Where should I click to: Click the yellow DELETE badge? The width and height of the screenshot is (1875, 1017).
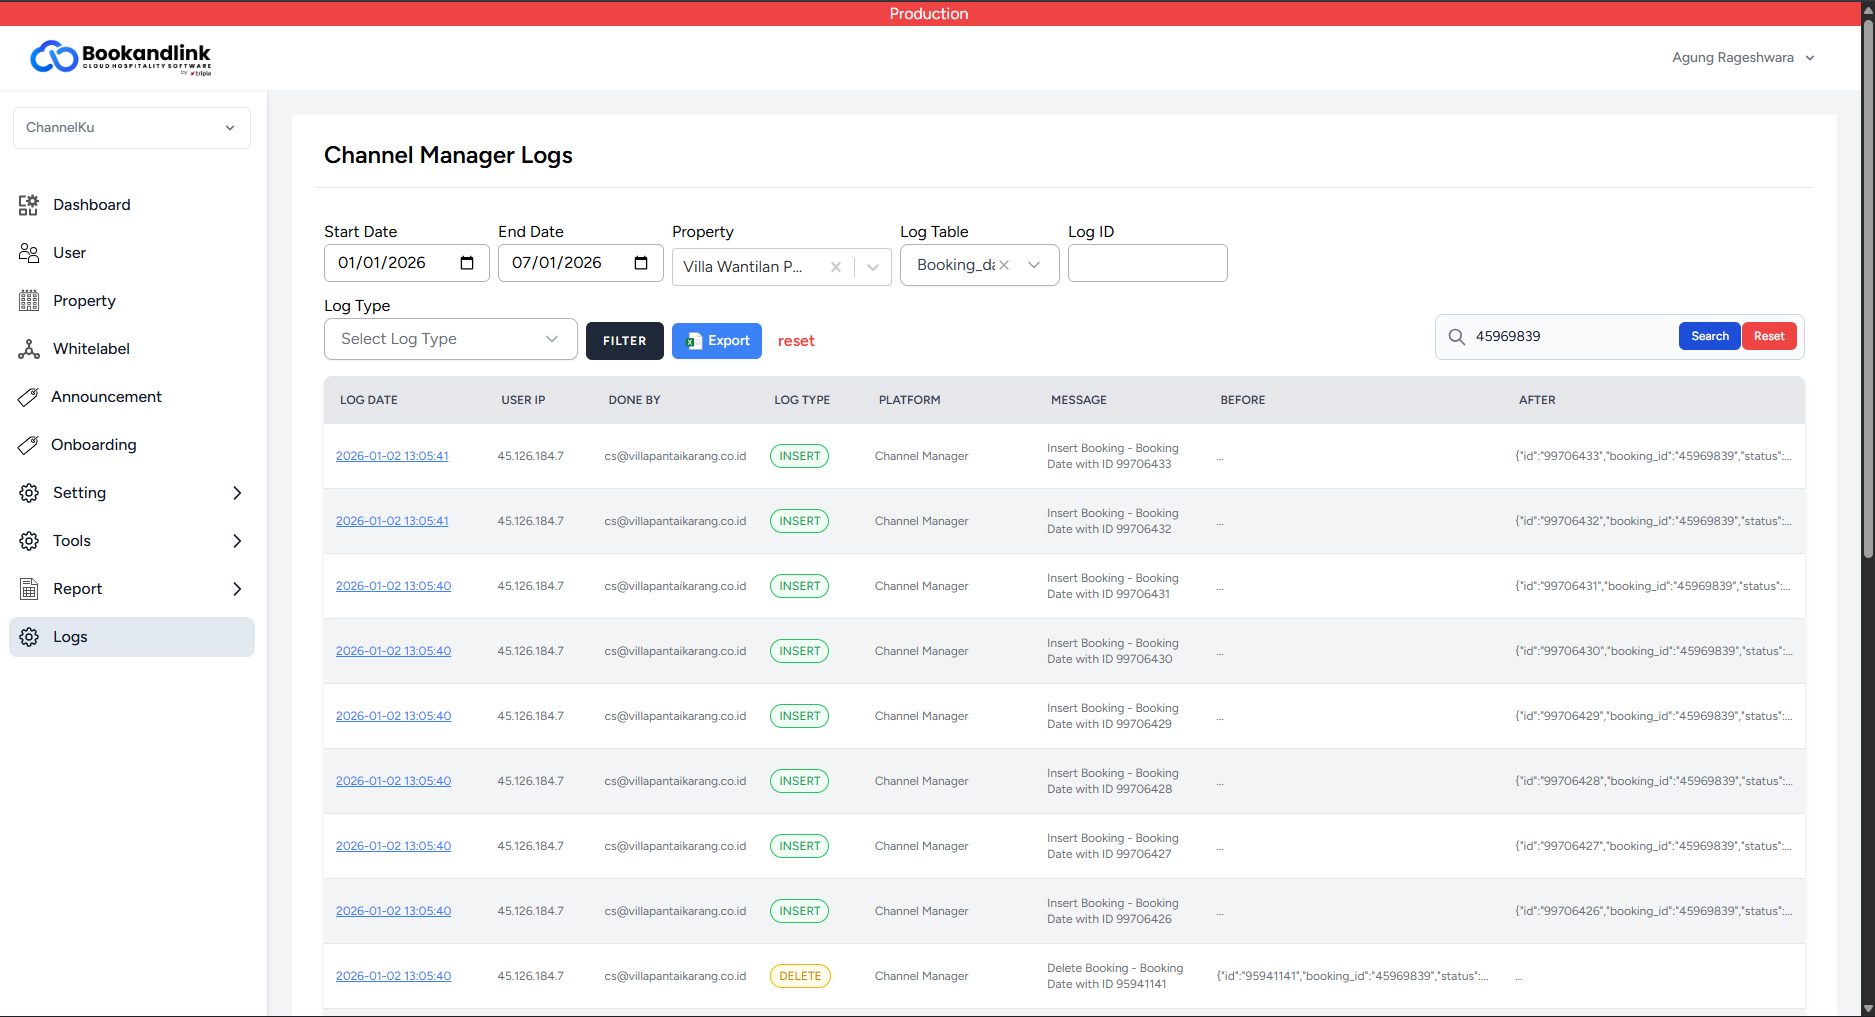800,976
